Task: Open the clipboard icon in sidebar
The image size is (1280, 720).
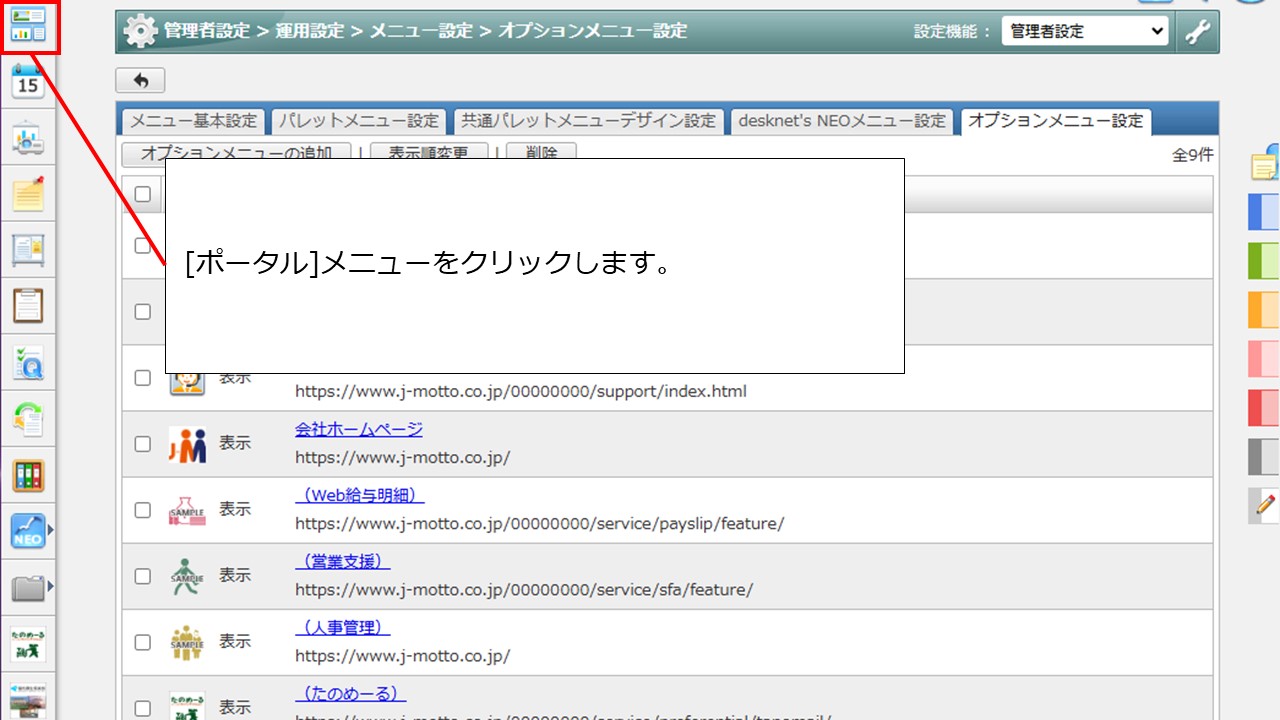Action: (x=28, y=305)
